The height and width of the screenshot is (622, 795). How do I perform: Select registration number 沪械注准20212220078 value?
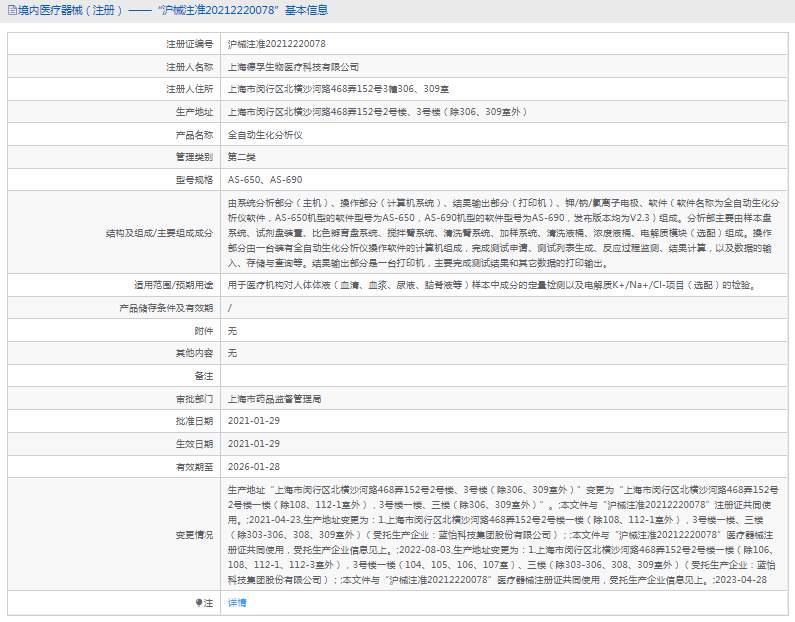(x=276, y=44)
